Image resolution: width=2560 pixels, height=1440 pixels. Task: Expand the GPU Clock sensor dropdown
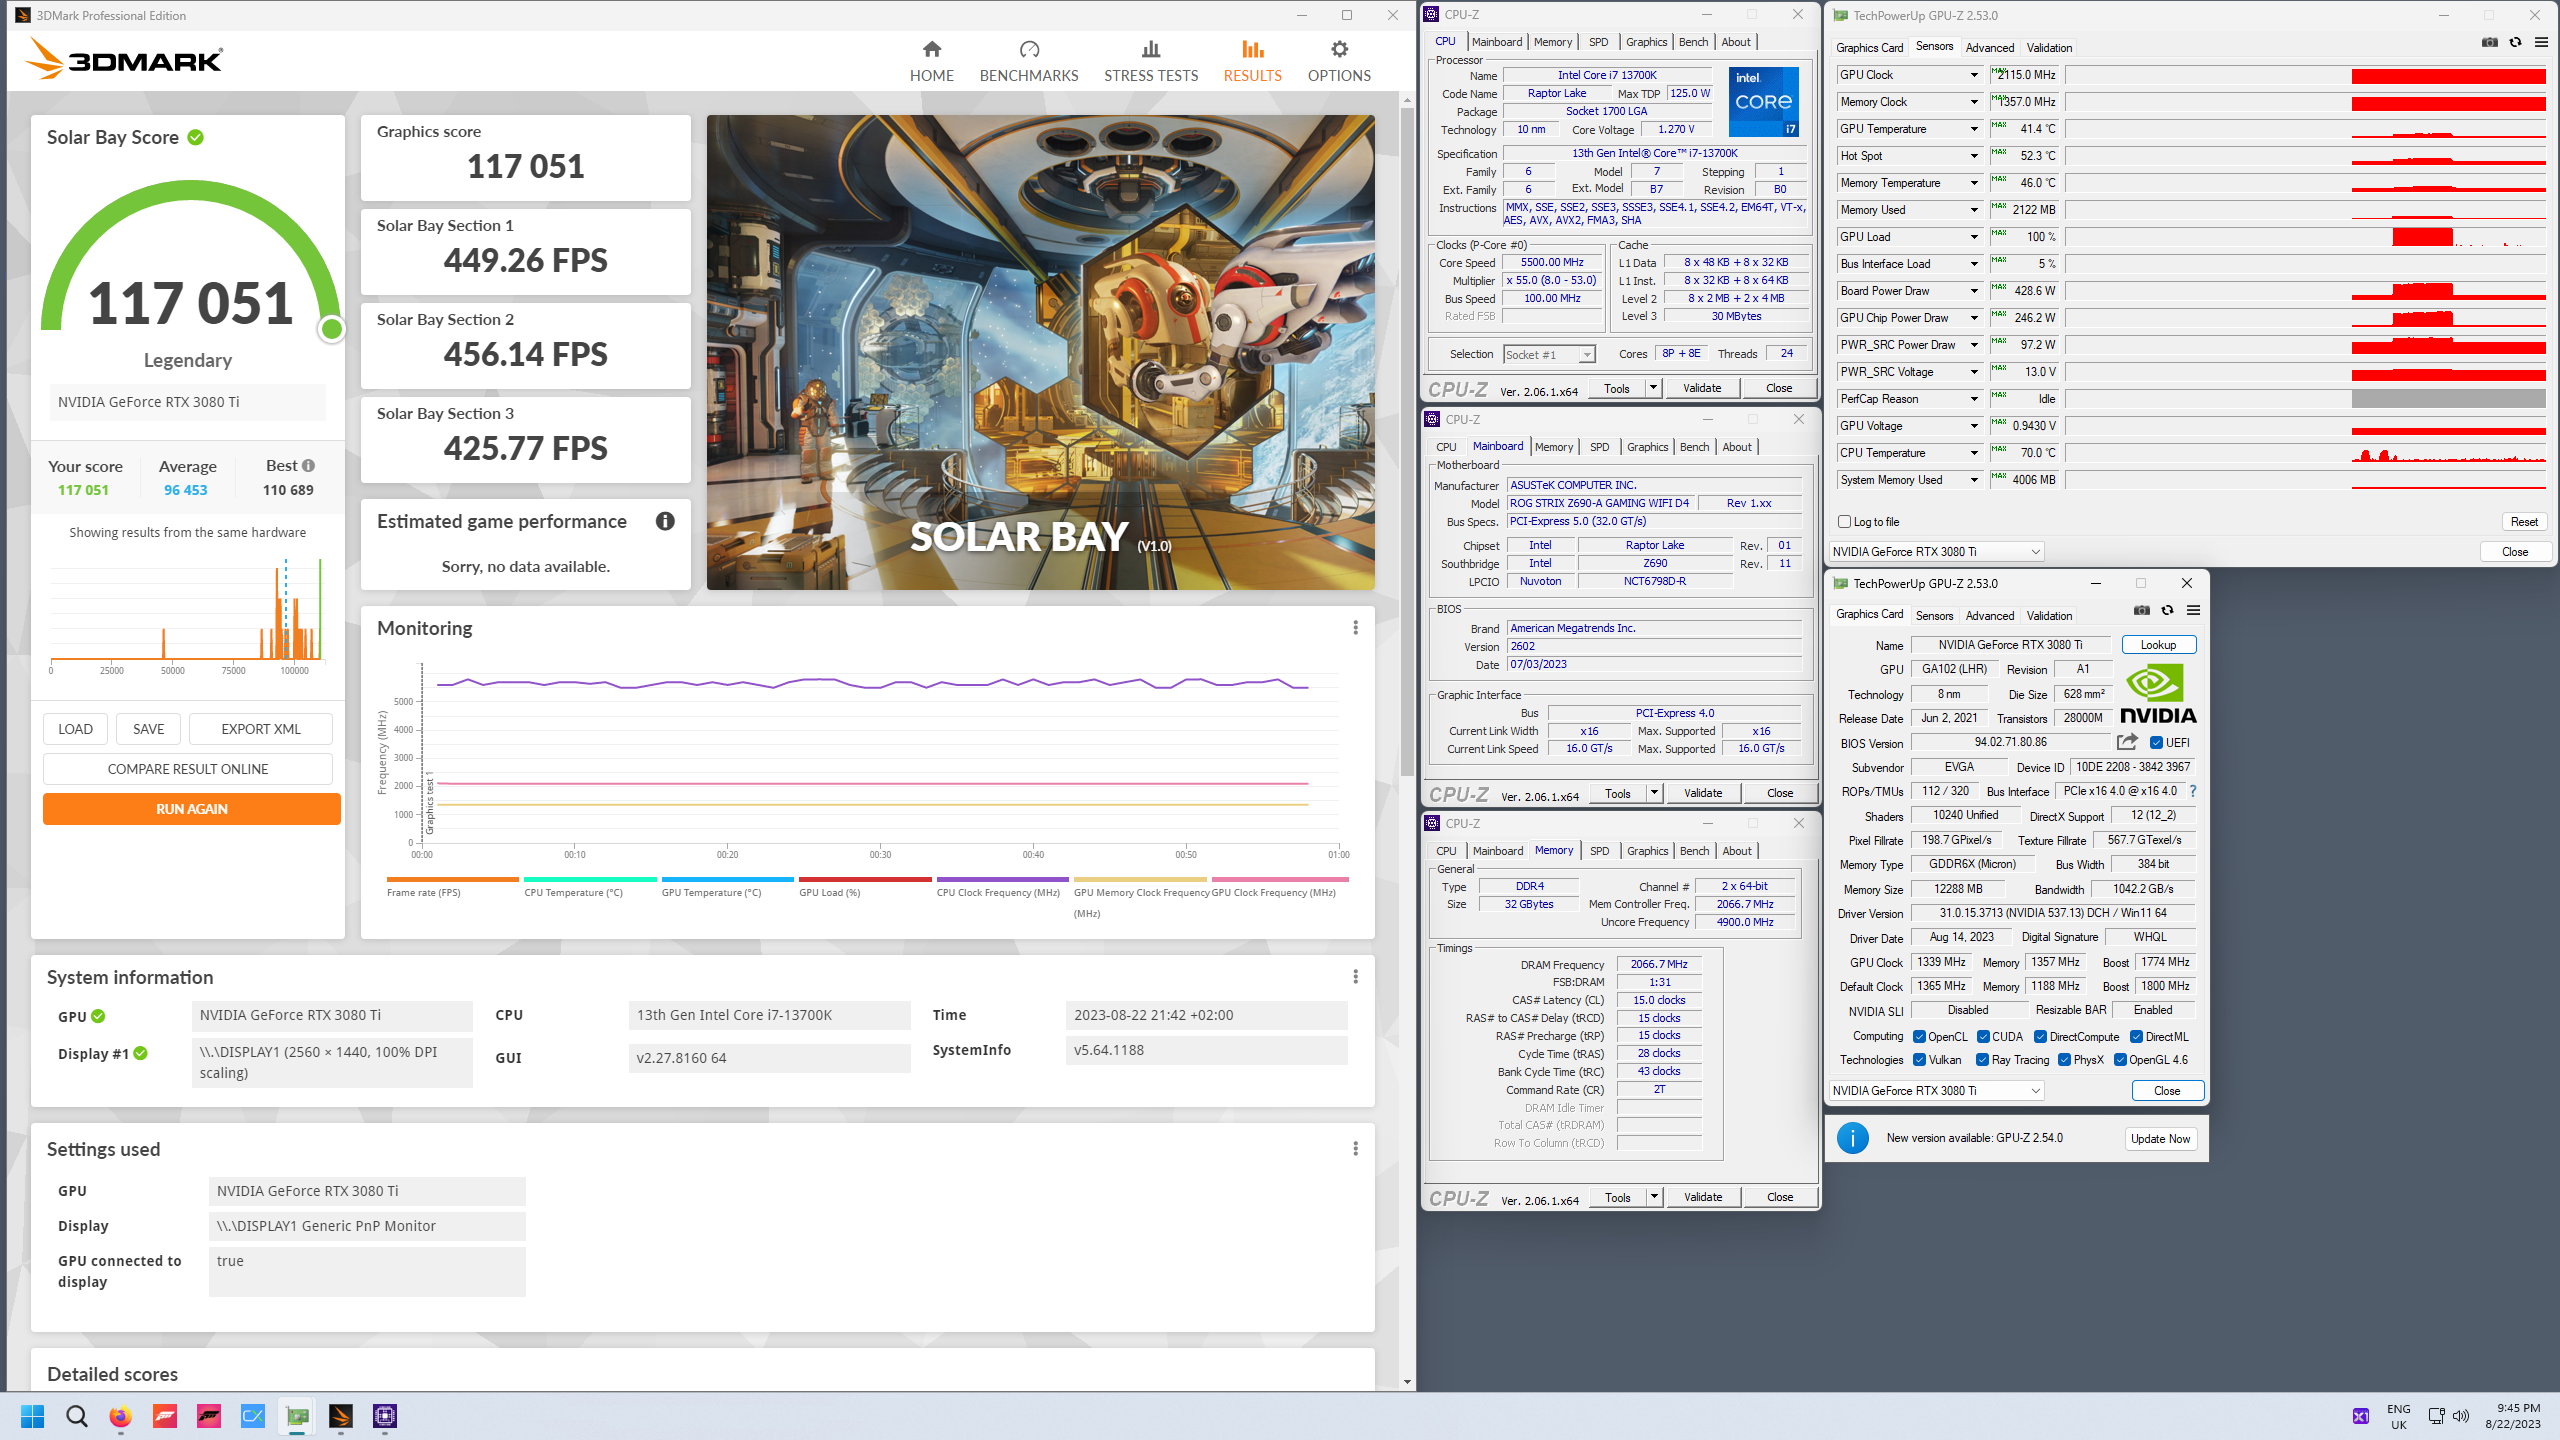(1974, 75)
